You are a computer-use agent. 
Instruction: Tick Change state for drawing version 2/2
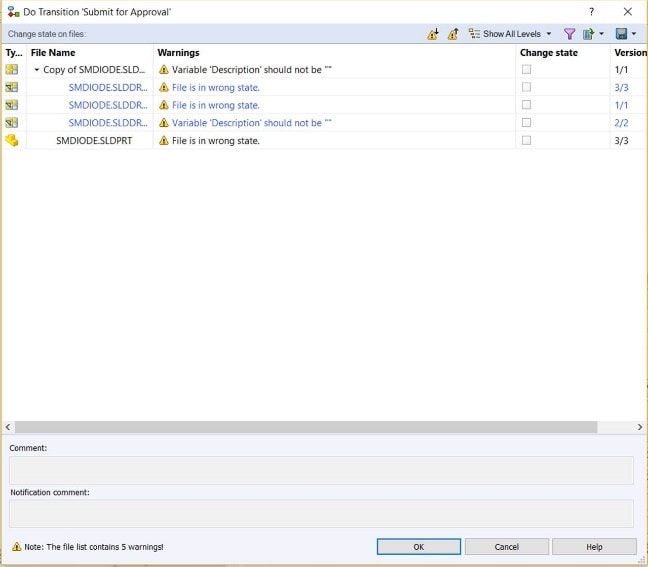pos(526,123)
